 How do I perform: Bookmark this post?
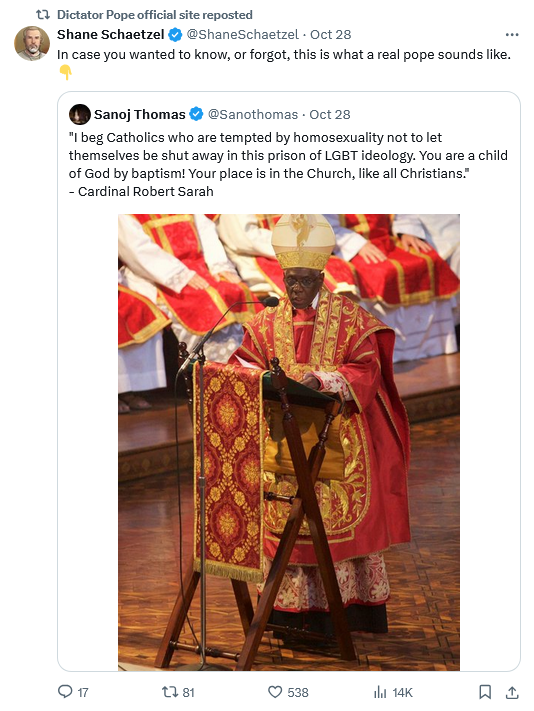485,692
